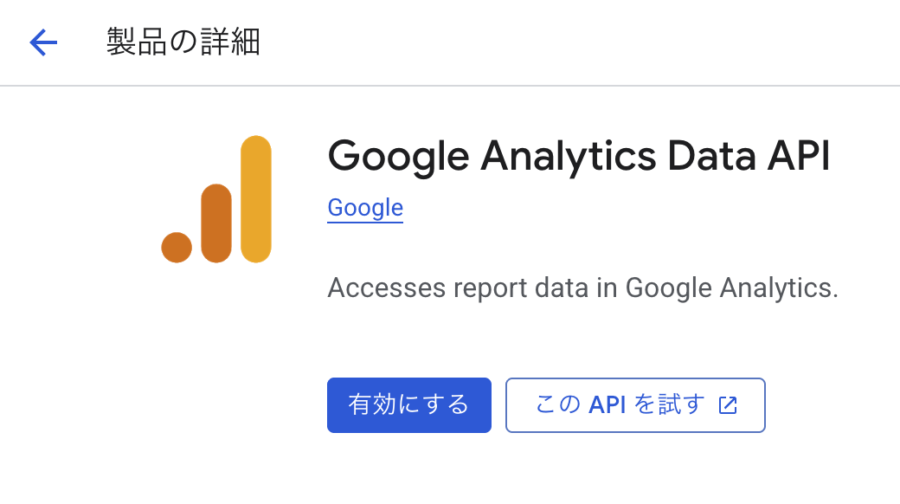Click the back arrow icon
This screenshot has height=504, width=900.
(44, 43)
